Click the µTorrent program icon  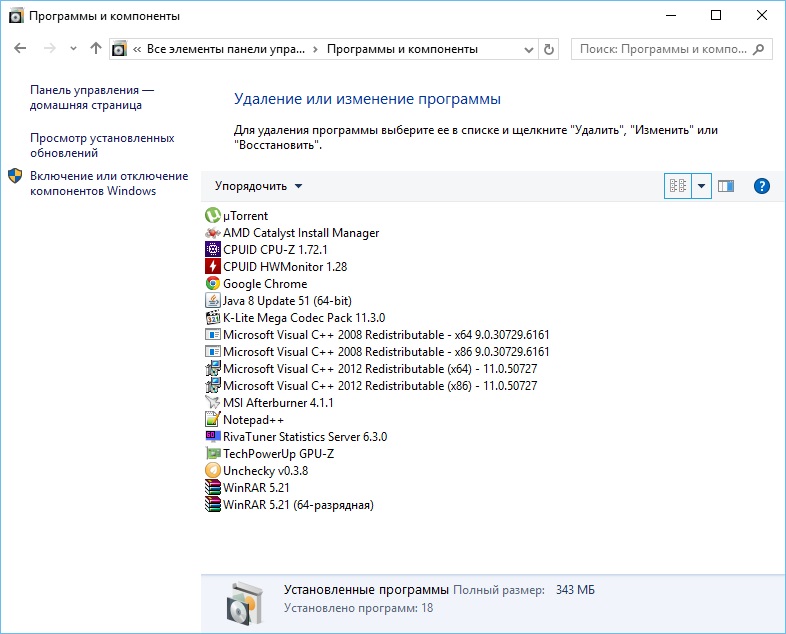click(213, 216)
